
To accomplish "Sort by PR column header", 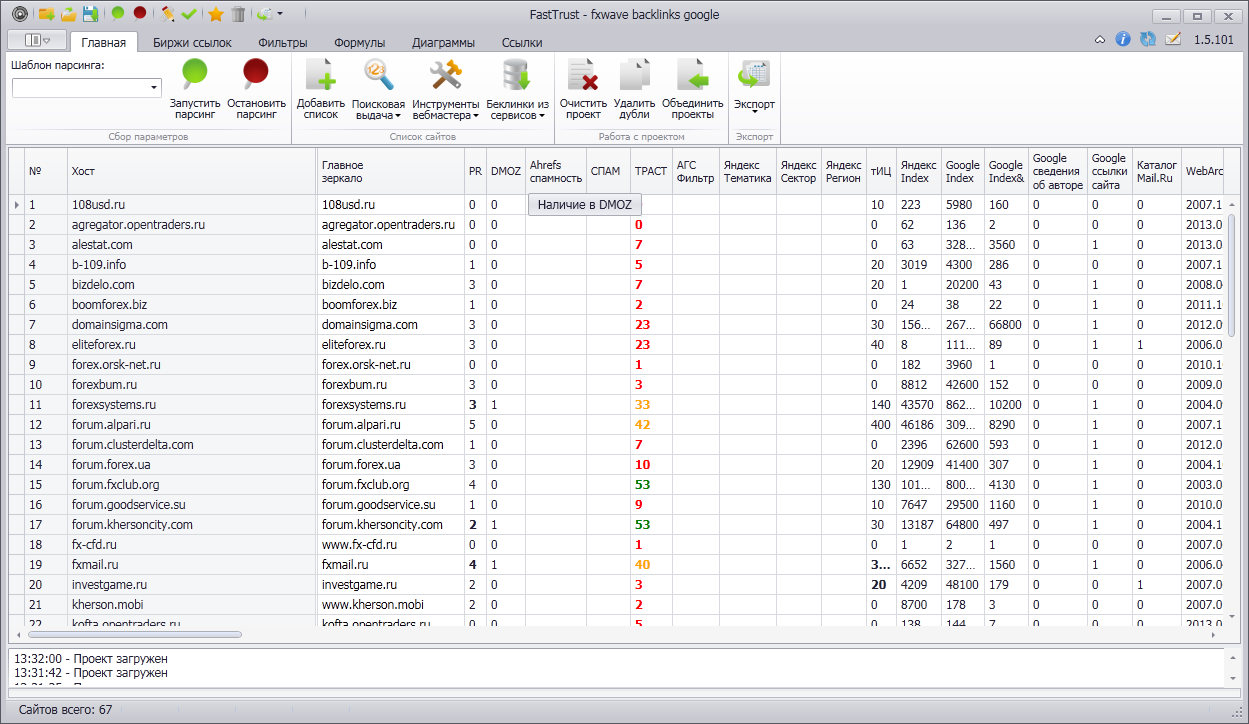I will 475,171.
